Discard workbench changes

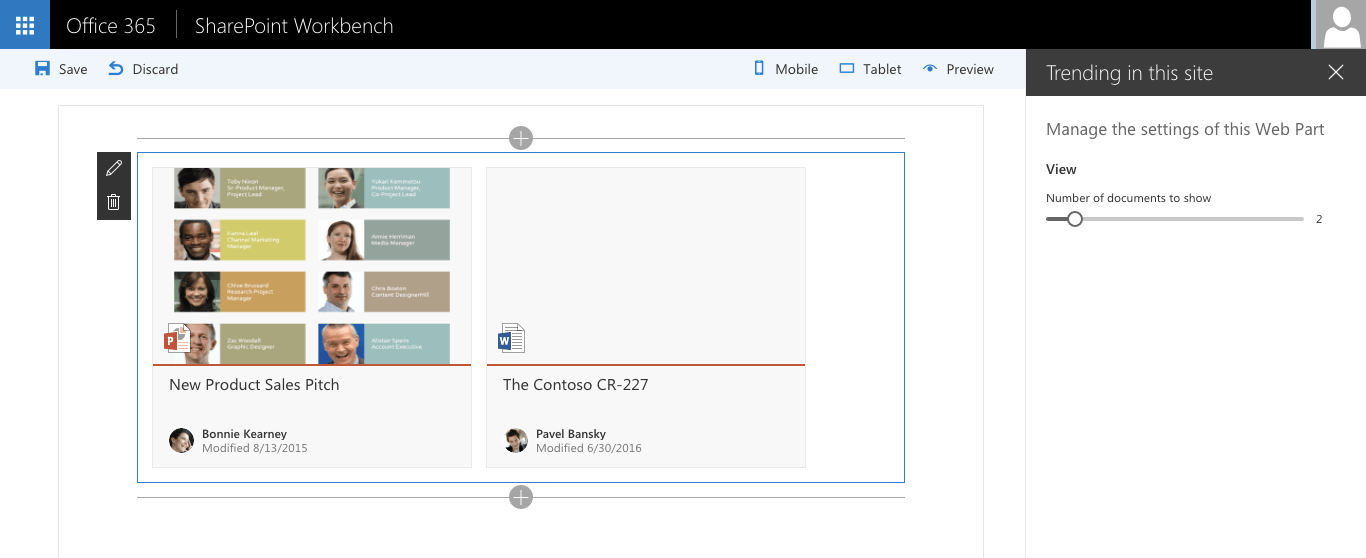(143, 69)
